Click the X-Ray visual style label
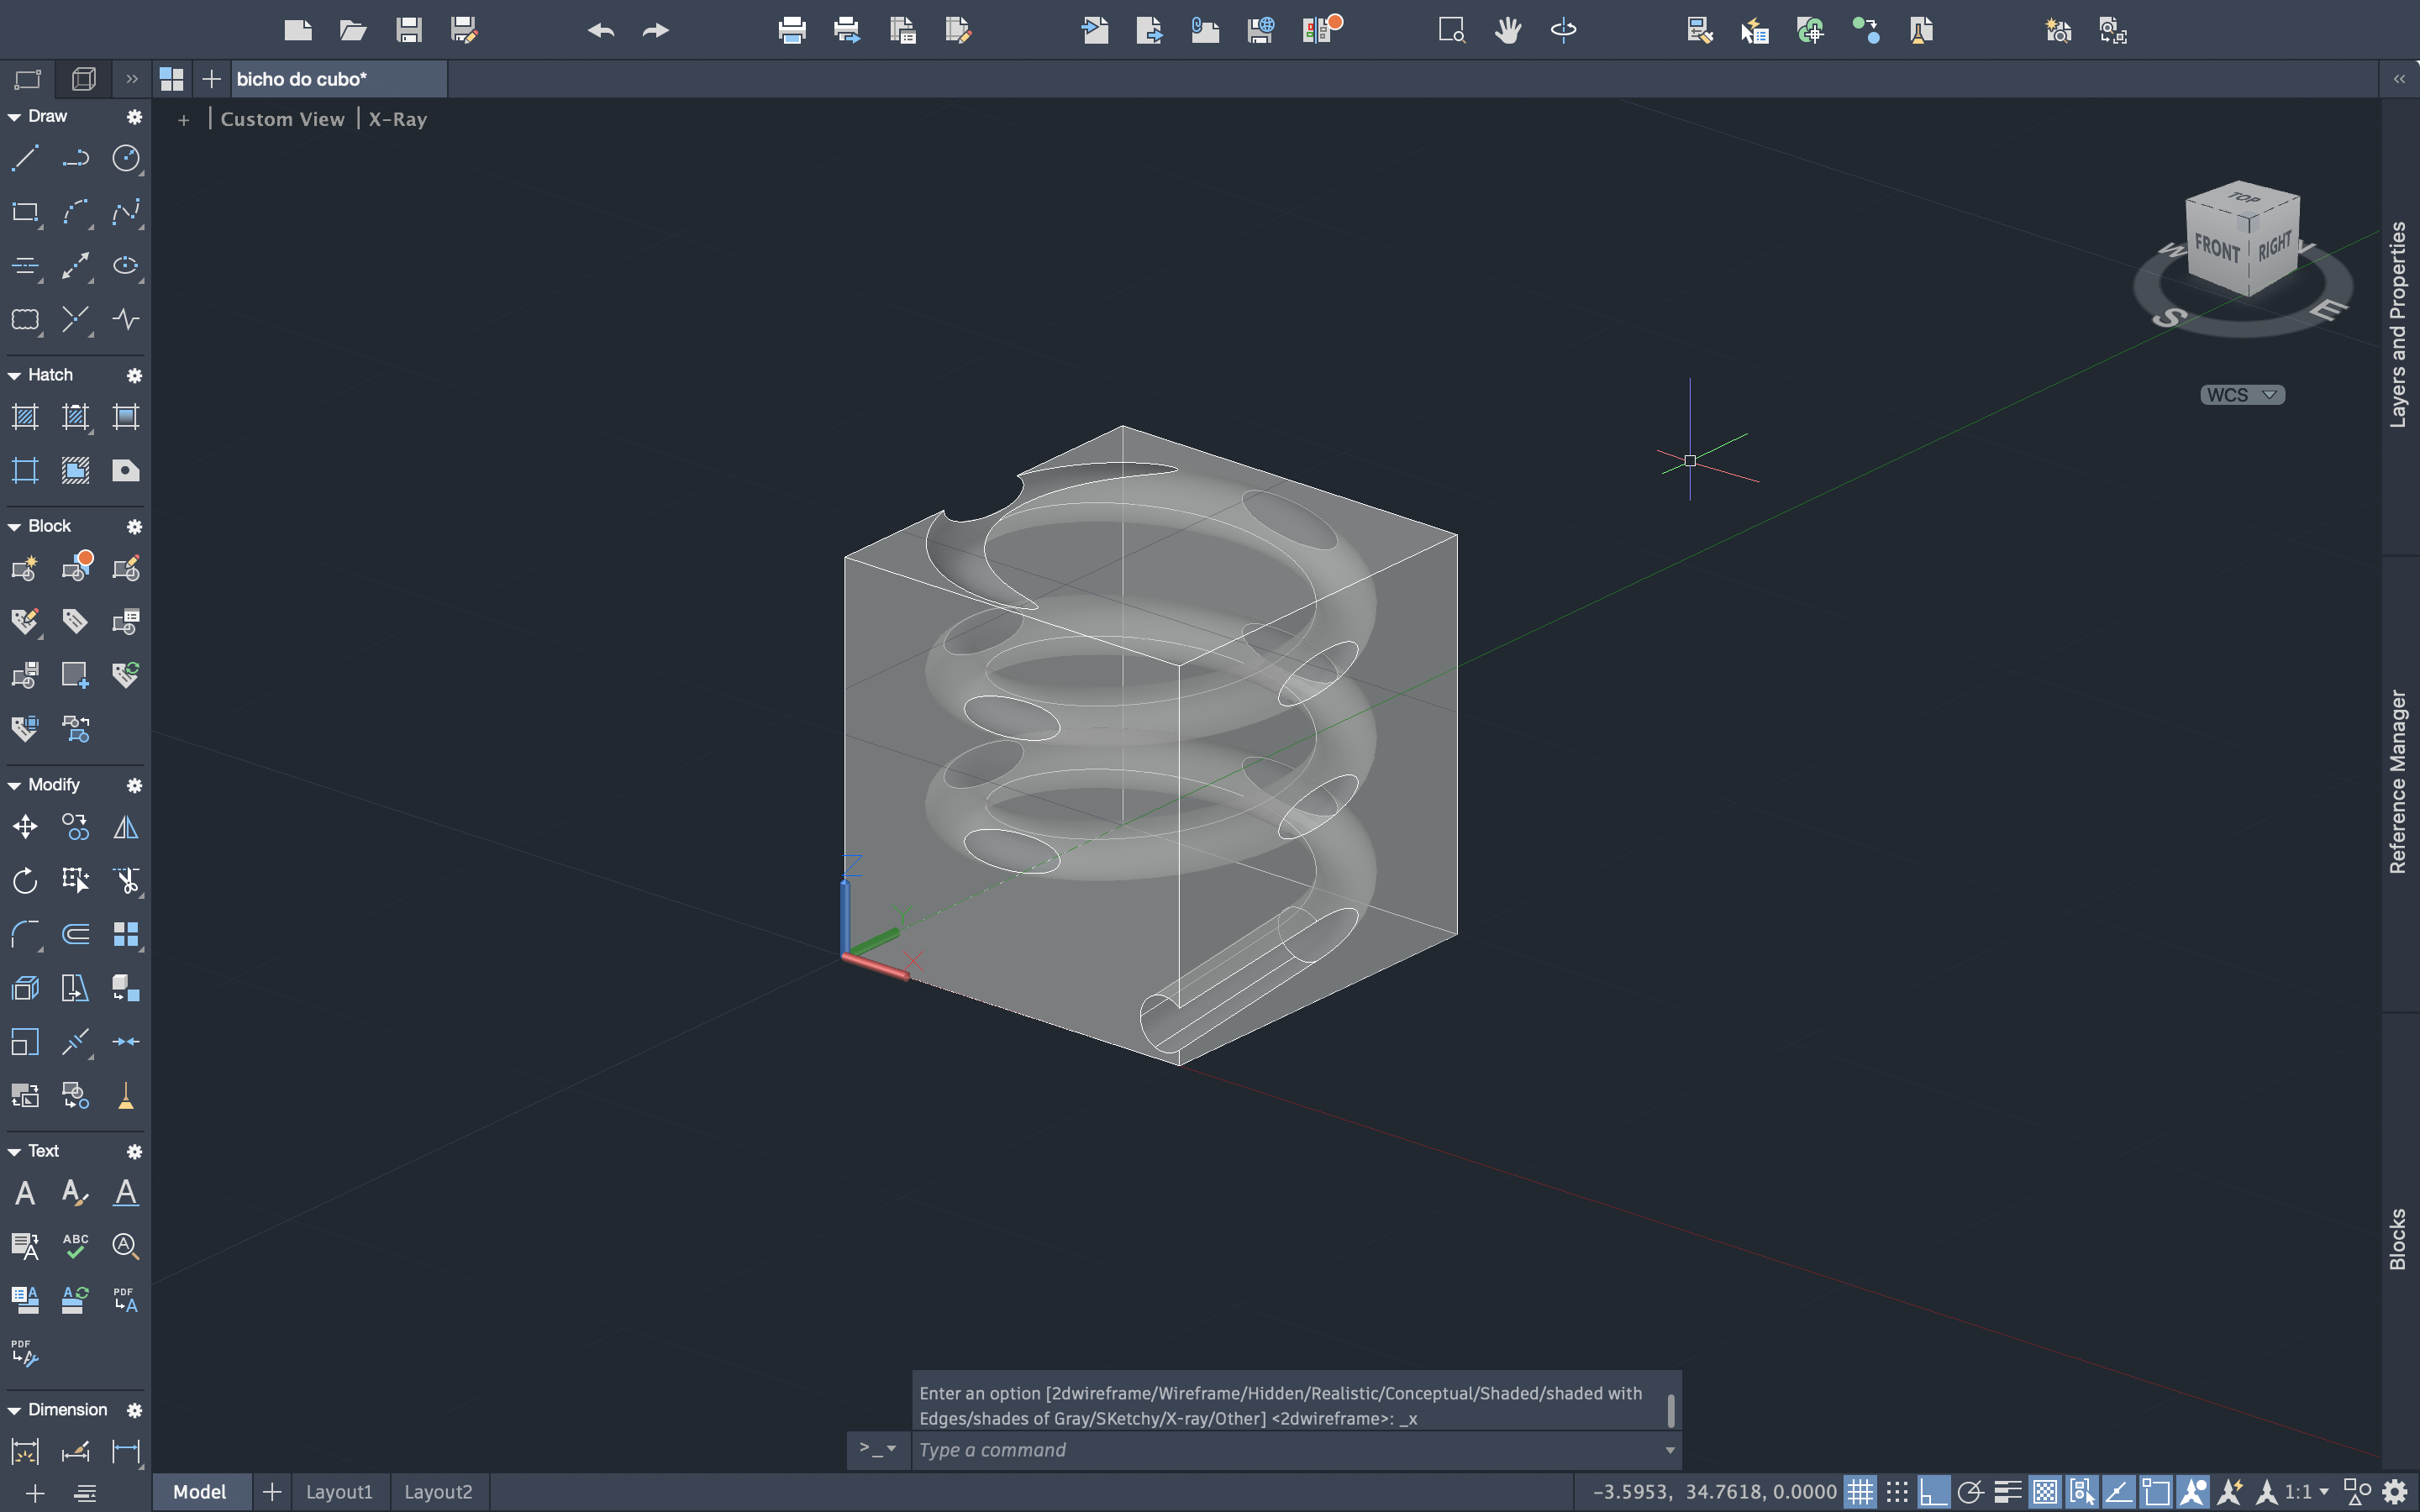Screen dimensions: 2420x1512 [398, 119]
